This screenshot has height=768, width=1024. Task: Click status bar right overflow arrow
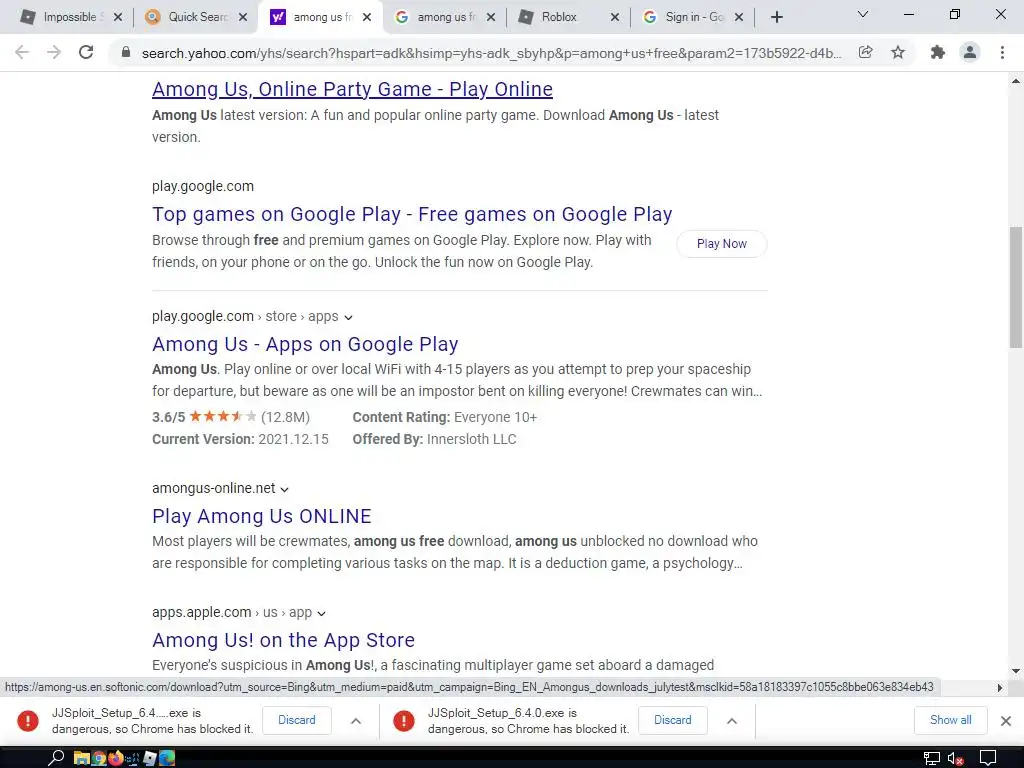click(x=999, y=687)
